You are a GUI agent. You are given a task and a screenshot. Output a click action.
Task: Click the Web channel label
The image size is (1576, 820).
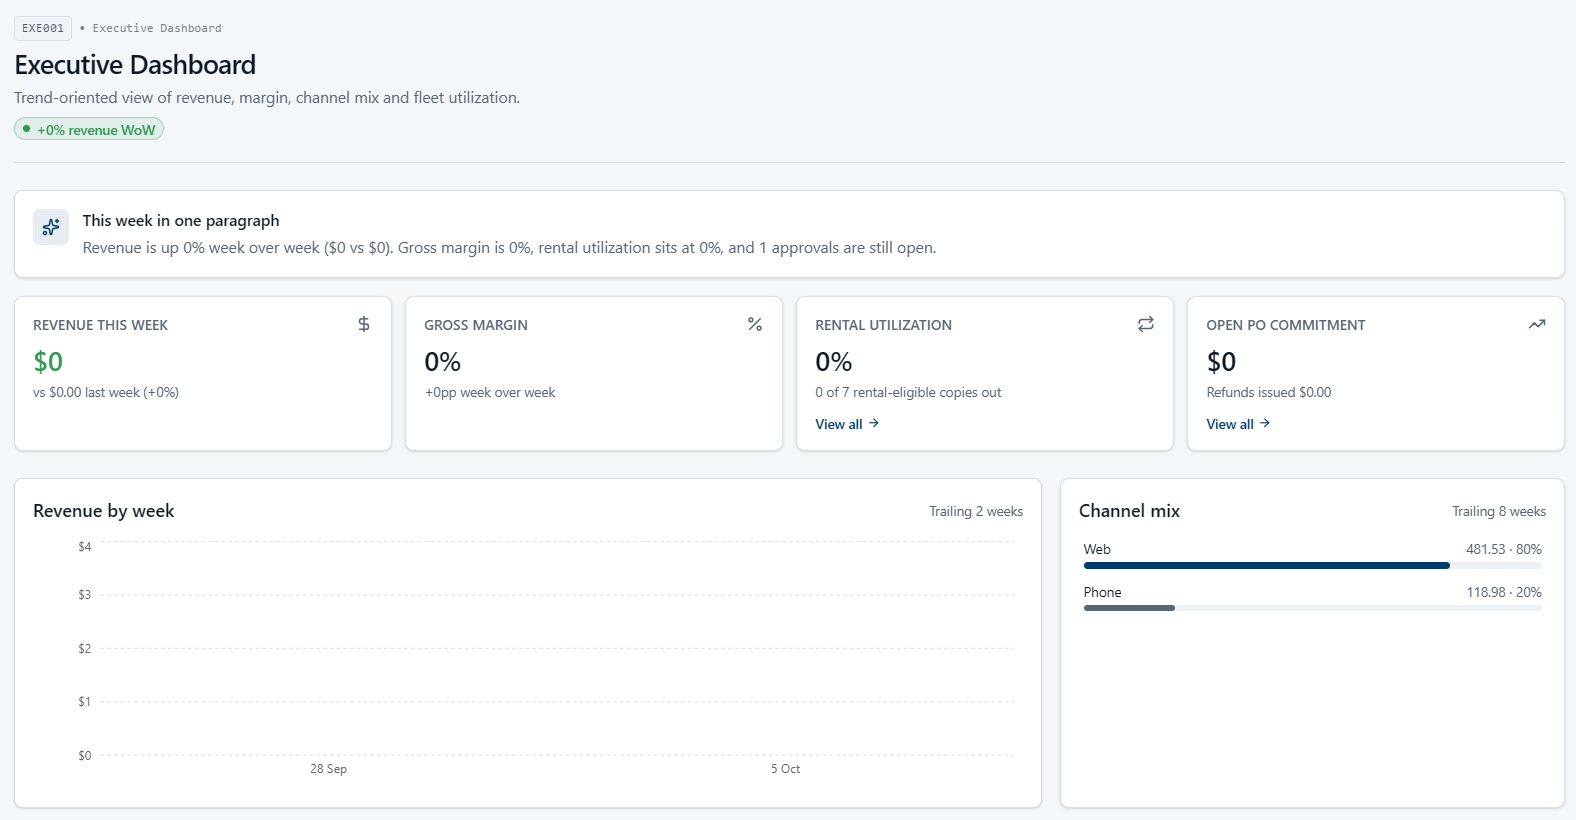click(x=1097, y=549)
